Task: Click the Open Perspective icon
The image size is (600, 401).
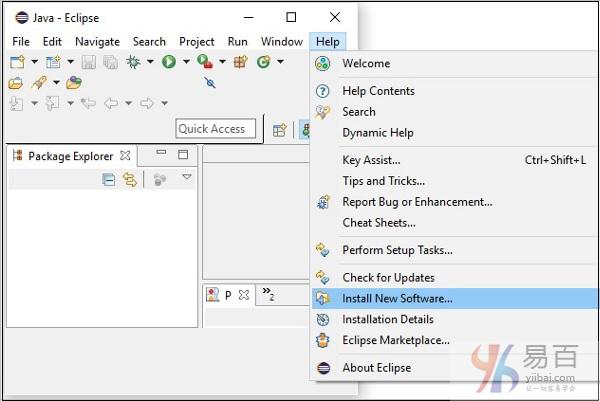Action: [x=279, y=130]
